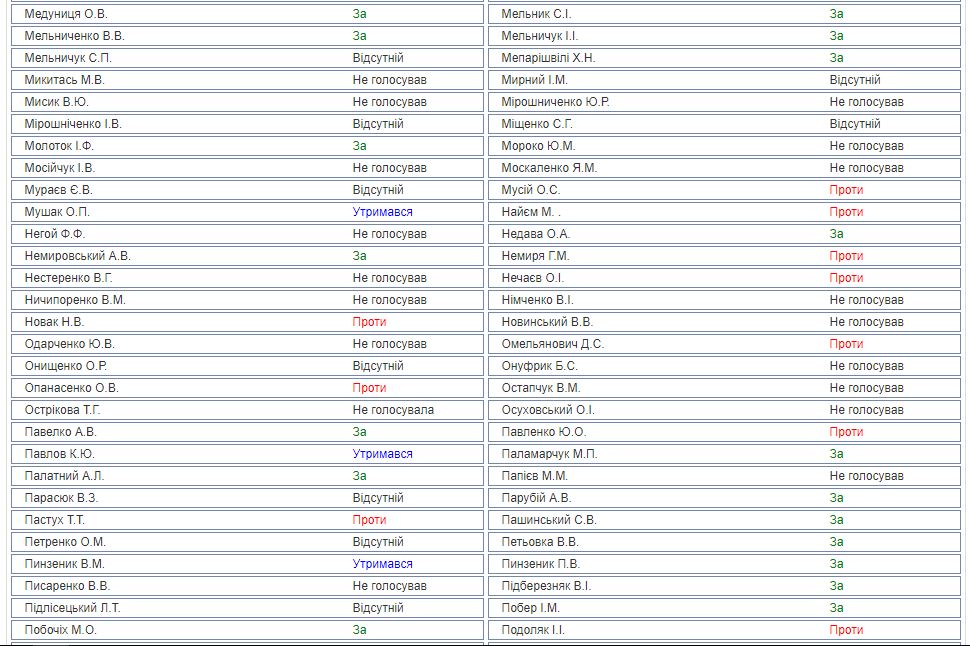The image size is (970, 646).
Task: Click the Утримався vote beside Павлов К.Ю.
Action: (x=382, y=454)
